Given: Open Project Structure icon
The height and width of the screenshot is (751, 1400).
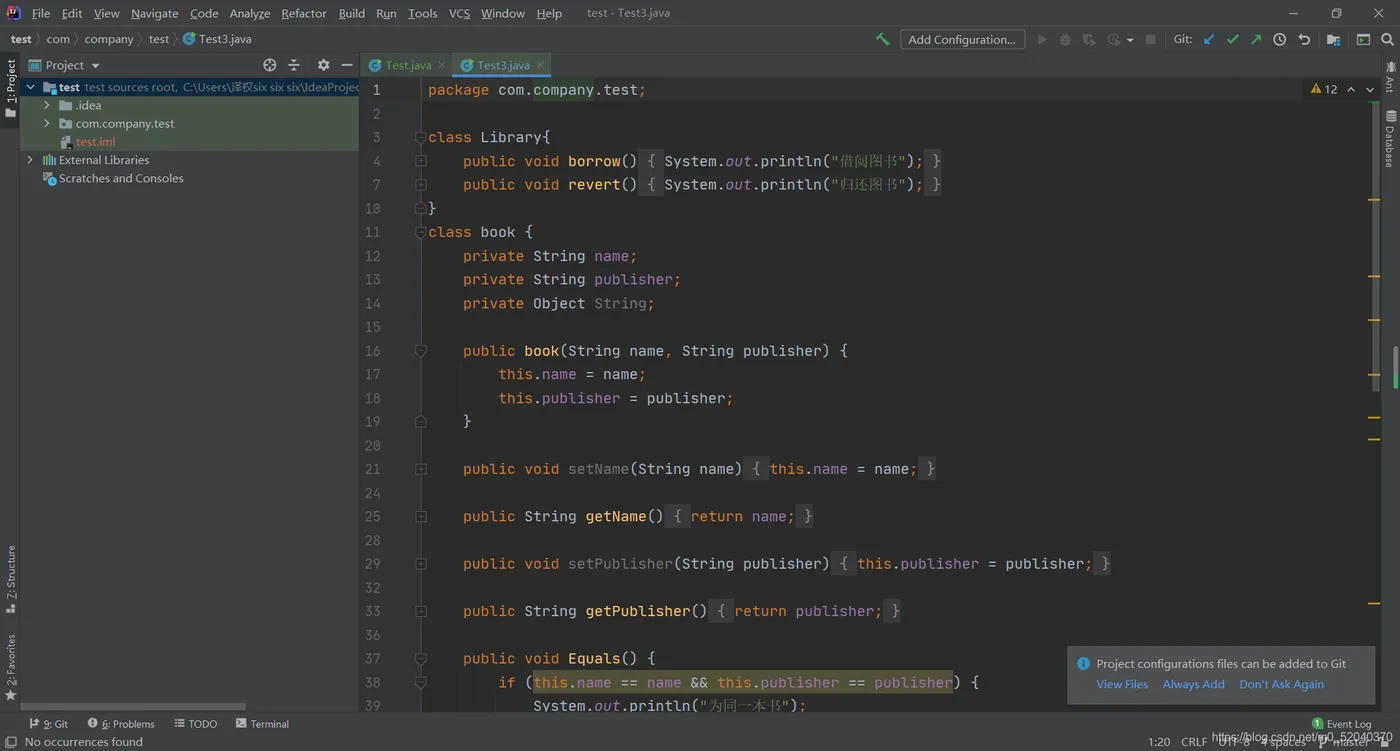Looking at the screenshot, I should [x=1334, y=39].
